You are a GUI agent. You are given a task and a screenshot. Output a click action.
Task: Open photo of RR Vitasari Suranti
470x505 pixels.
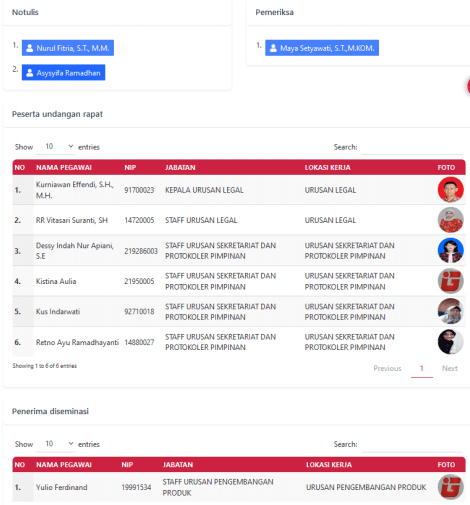point(450,220)
